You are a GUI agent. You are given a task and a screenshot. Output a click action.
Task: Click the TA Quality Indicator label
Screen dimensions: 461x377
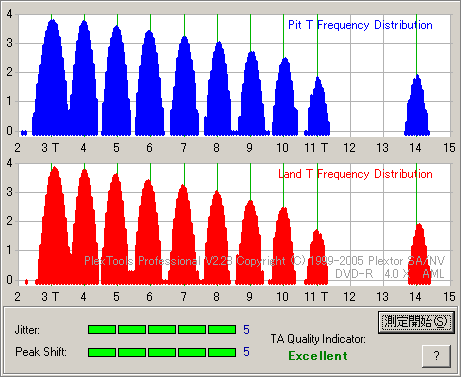point(318,339)
